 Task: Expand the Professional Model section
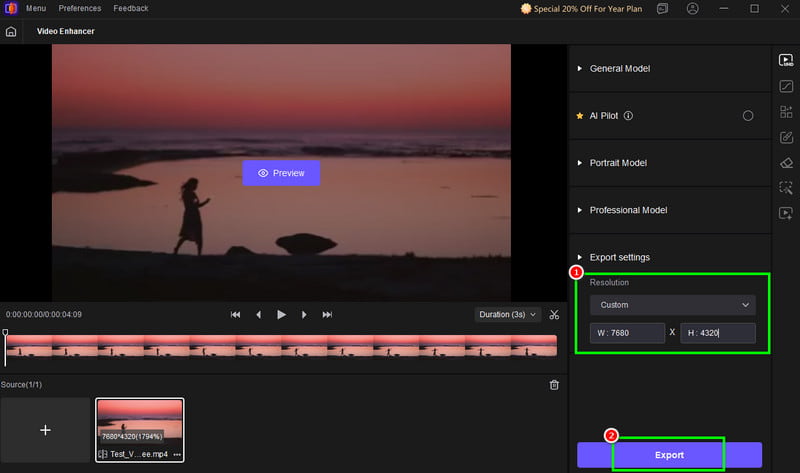669,210
